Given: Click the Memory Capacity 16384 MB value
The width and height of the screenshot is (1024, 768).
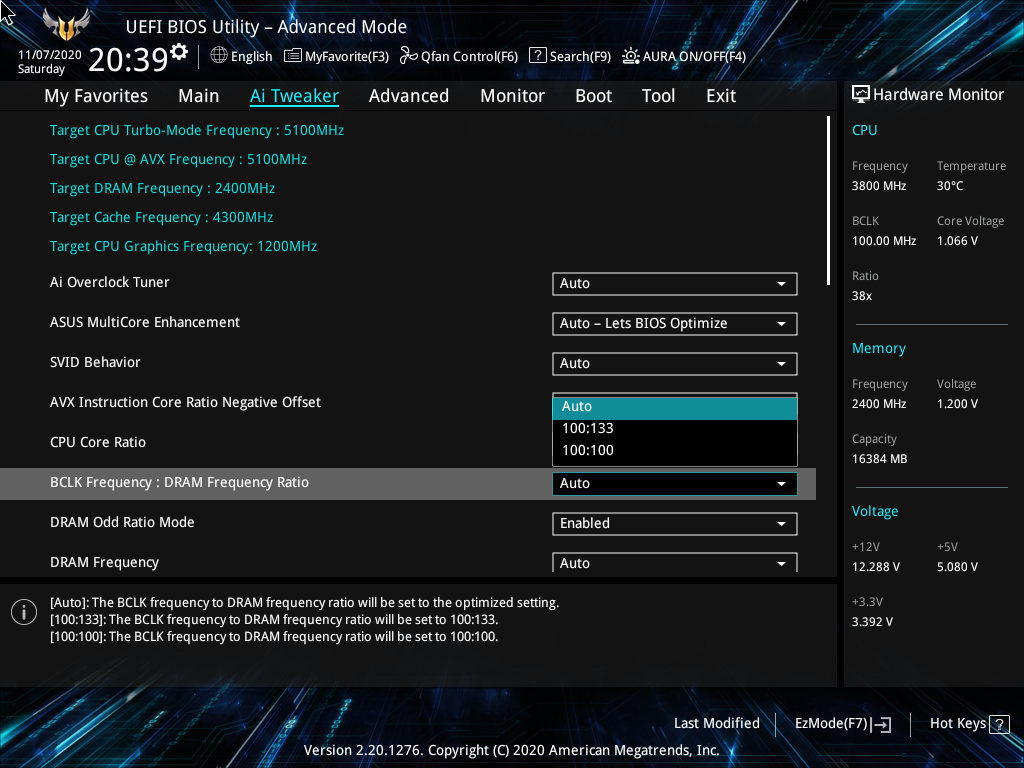Looking at the screenshot, I should 879,459.
